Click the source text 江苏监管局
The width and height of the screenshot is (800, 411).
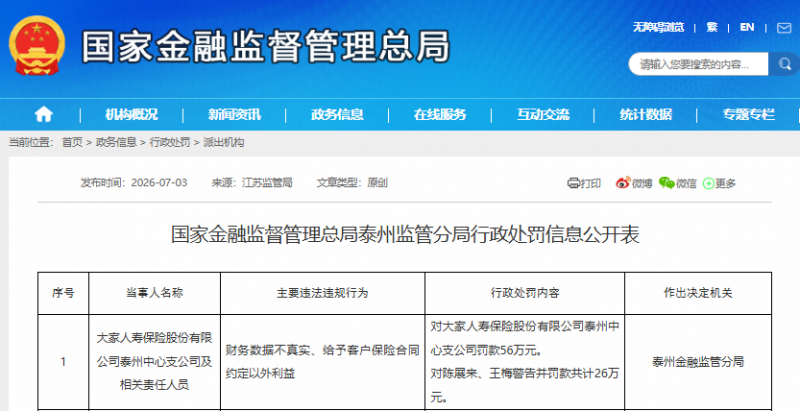267,183
